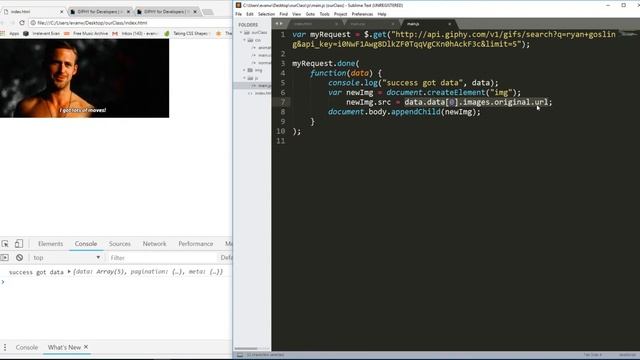Screen dimensions: 640x360
Task: Select main.js file in sidebar
Action: 263,86
